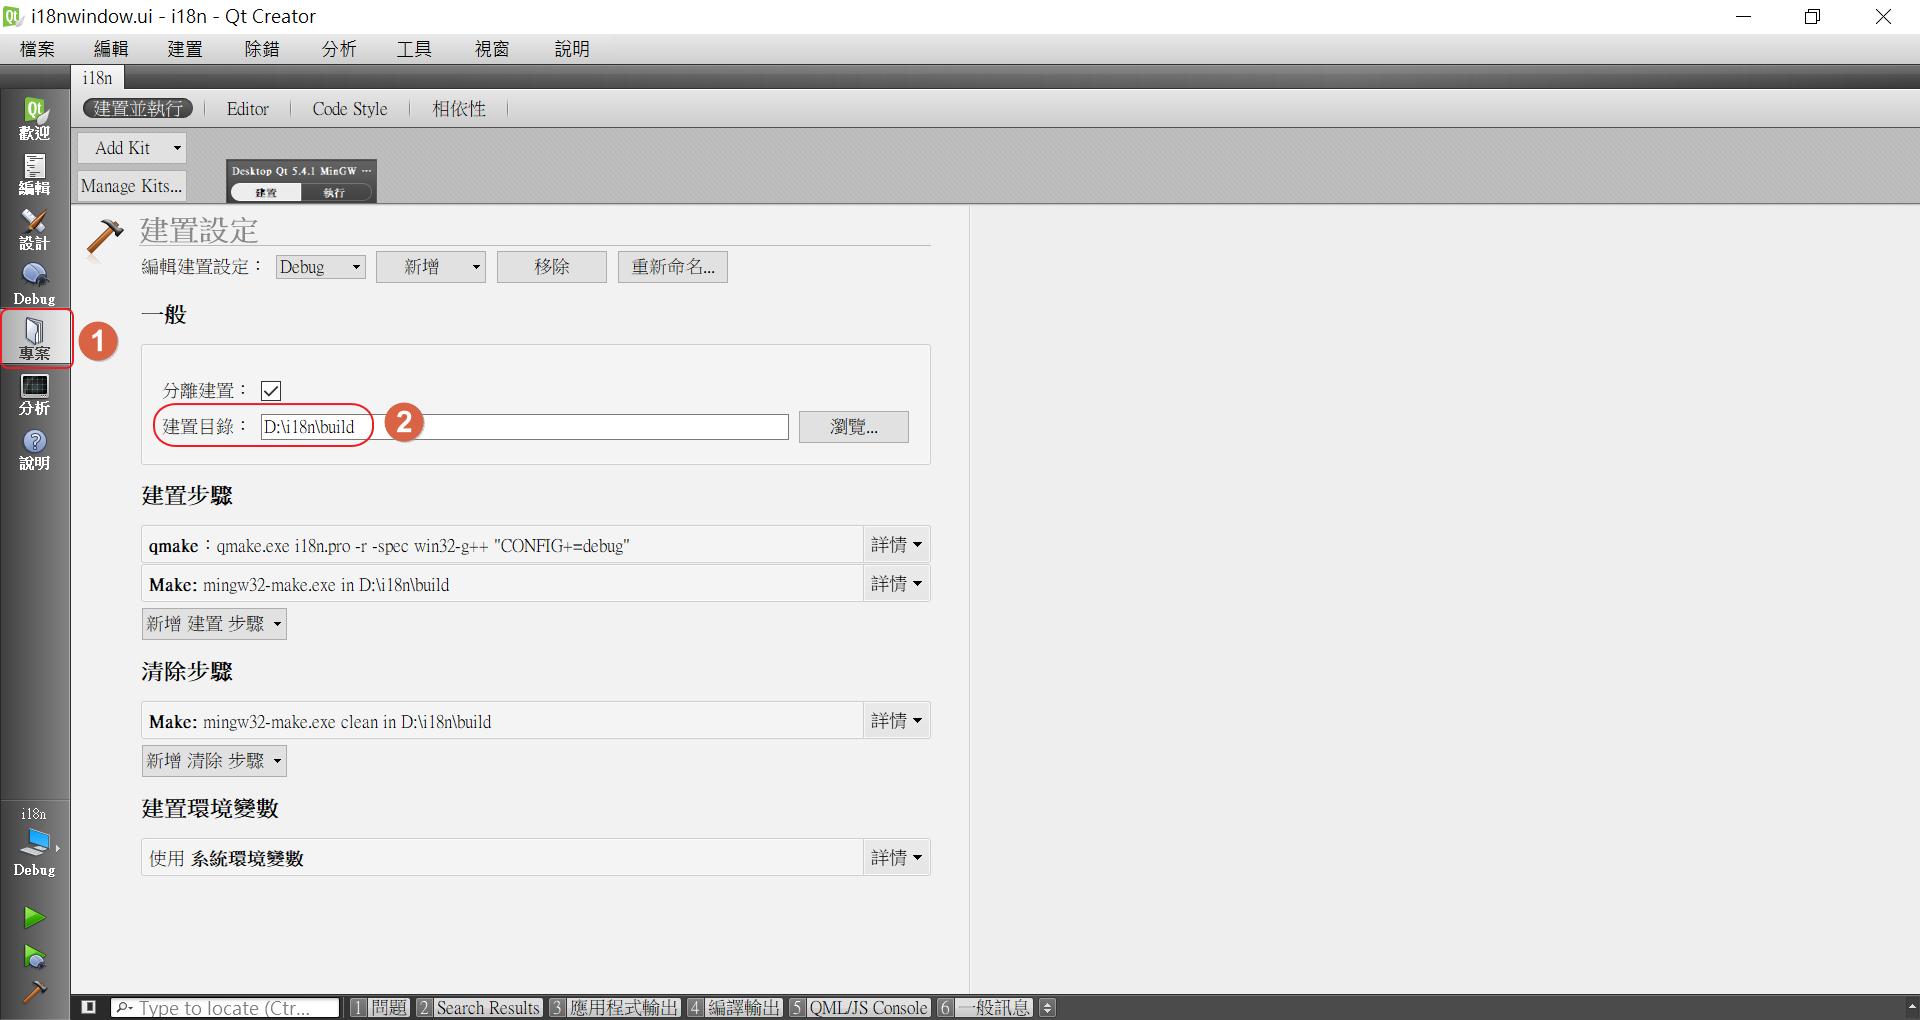This screenshot has height=1020, width=1920.
Task: Click the 瀏覽... browse button
Action: pos(854,427)
